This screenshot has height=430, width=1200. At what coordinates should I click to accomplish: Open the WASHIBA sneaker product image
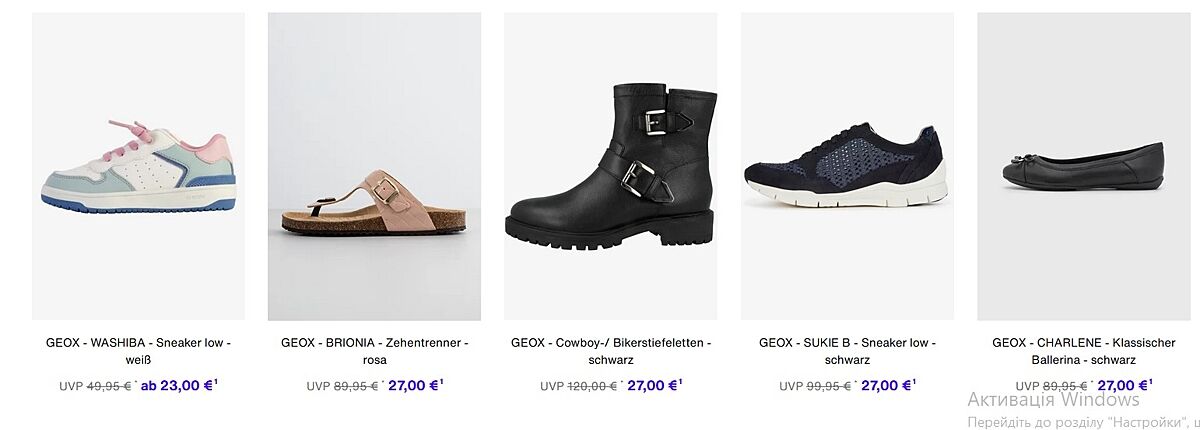[138, 166]
